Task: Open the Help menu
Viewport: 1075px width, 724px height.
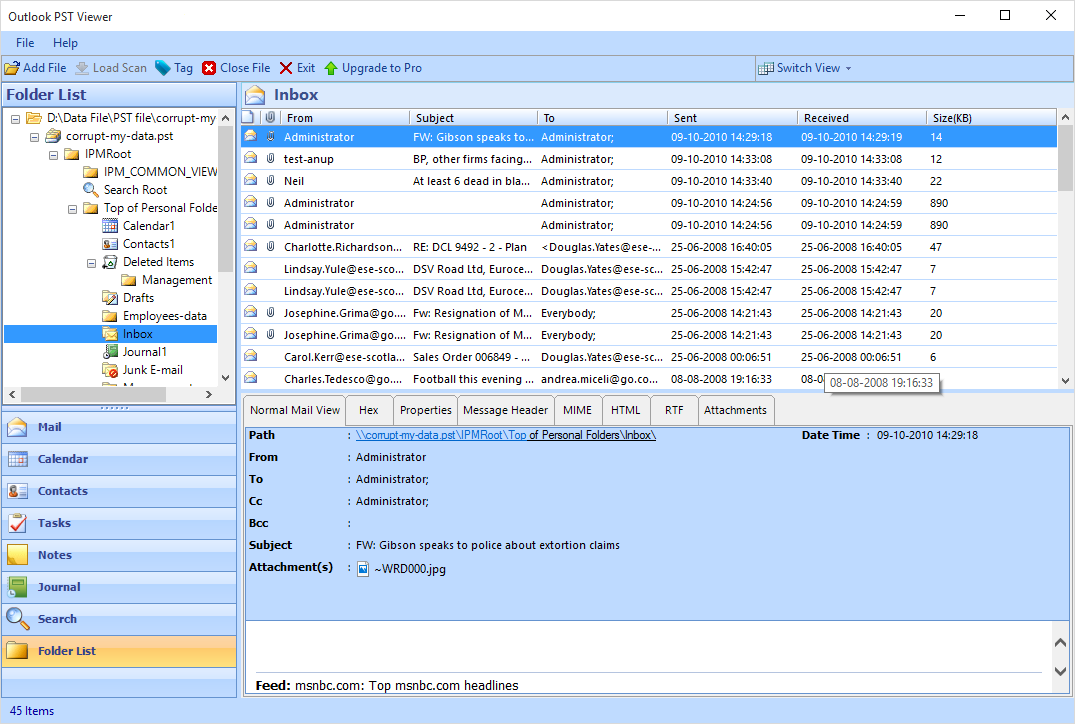Action: coord(65,43)
